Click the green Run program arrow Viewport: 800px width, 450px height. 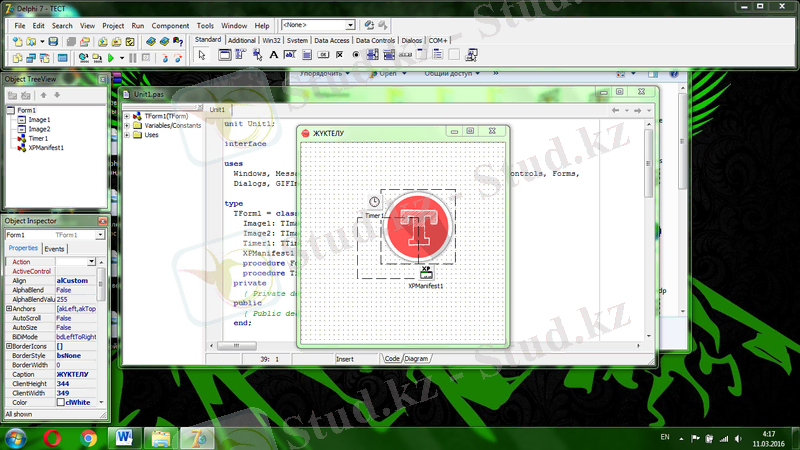point(108,58)
